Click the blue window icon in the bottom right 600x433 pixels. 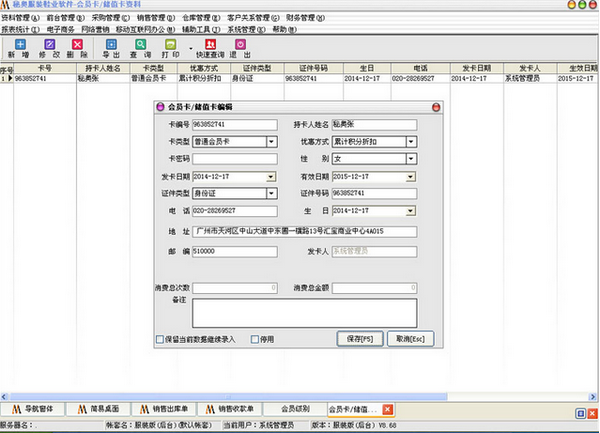580,413
